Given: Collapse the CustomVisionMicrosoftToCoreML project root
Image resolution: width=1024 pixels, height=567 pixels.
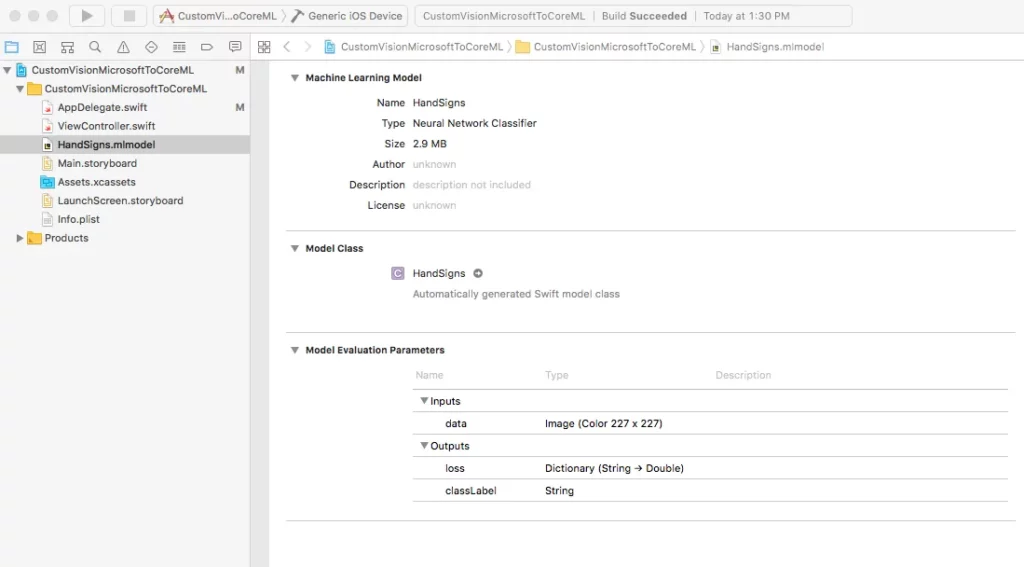Looking at the screenshot, I should coord(7,70).
